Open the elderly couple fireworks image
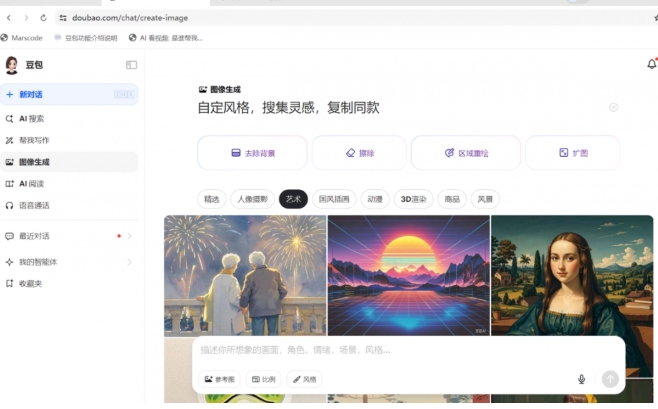This screenshot has height=409, width=658. 245,276
